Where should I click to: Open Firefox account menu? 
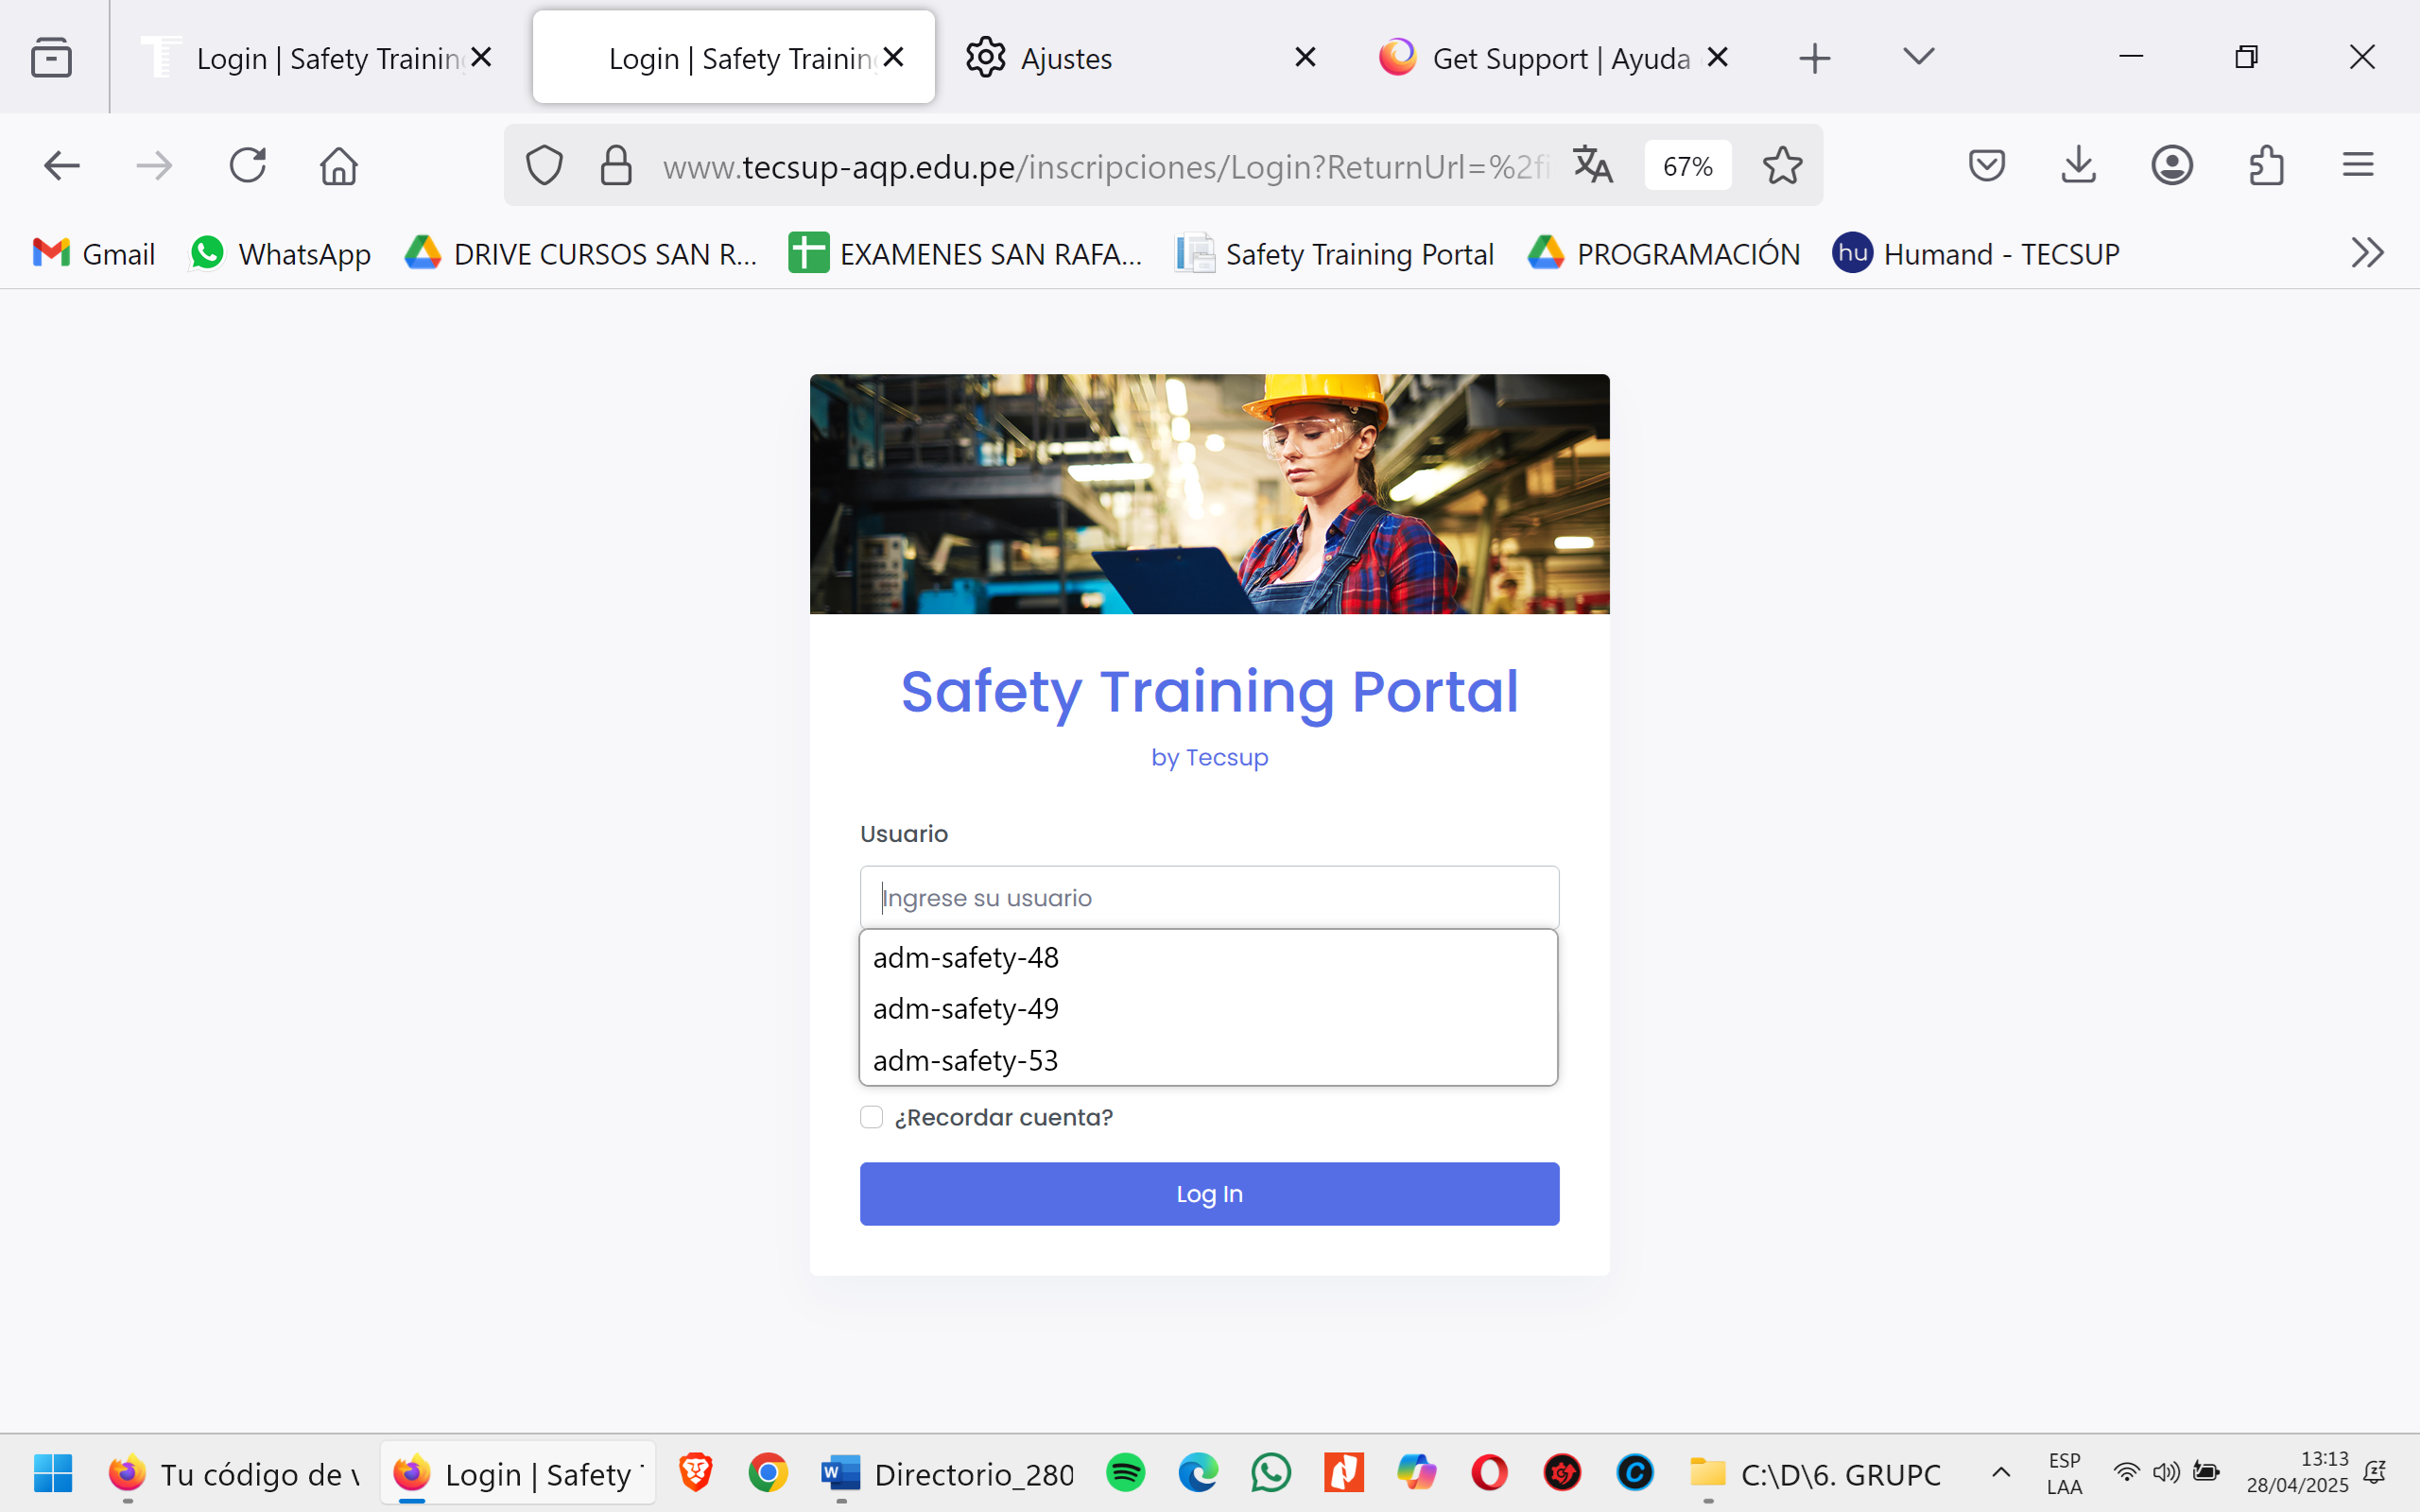[2172, 165]
